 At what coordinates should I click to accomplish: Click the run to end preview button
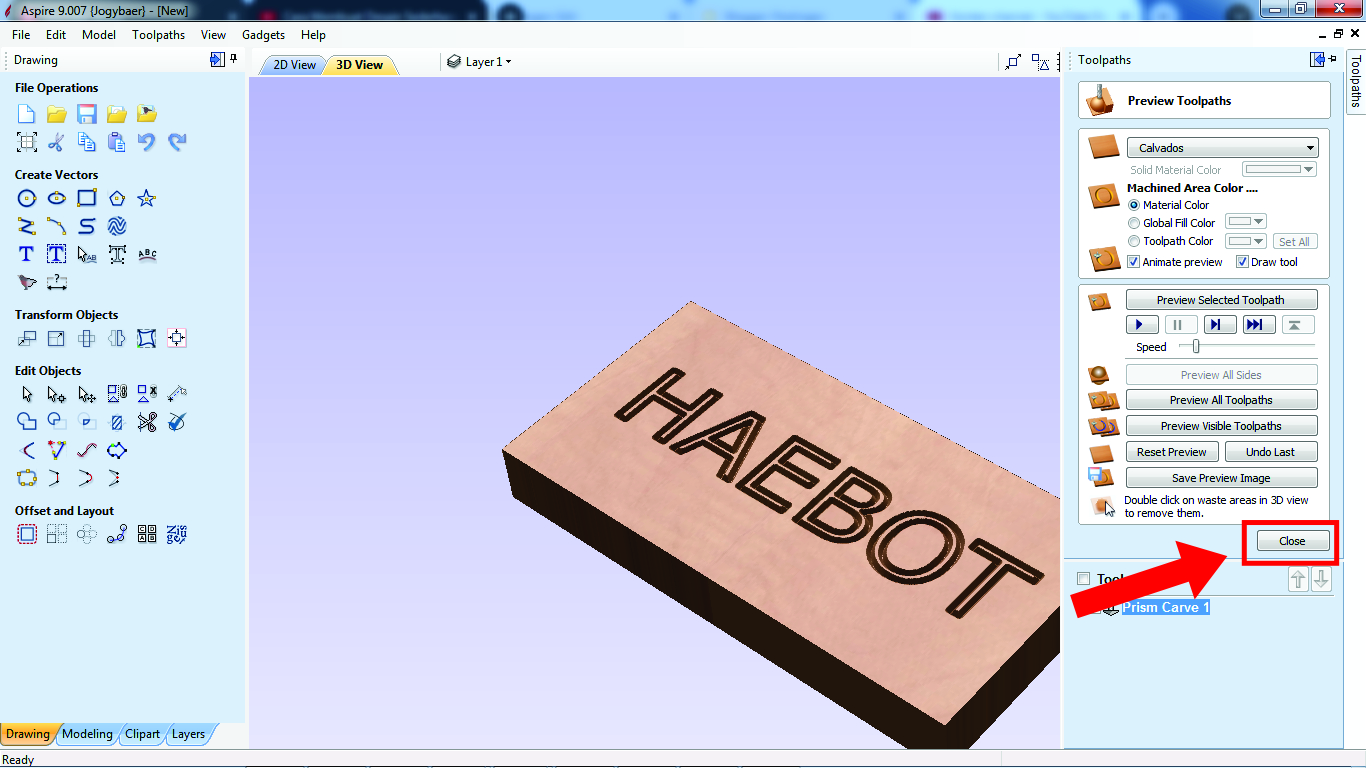(1258, 324)
